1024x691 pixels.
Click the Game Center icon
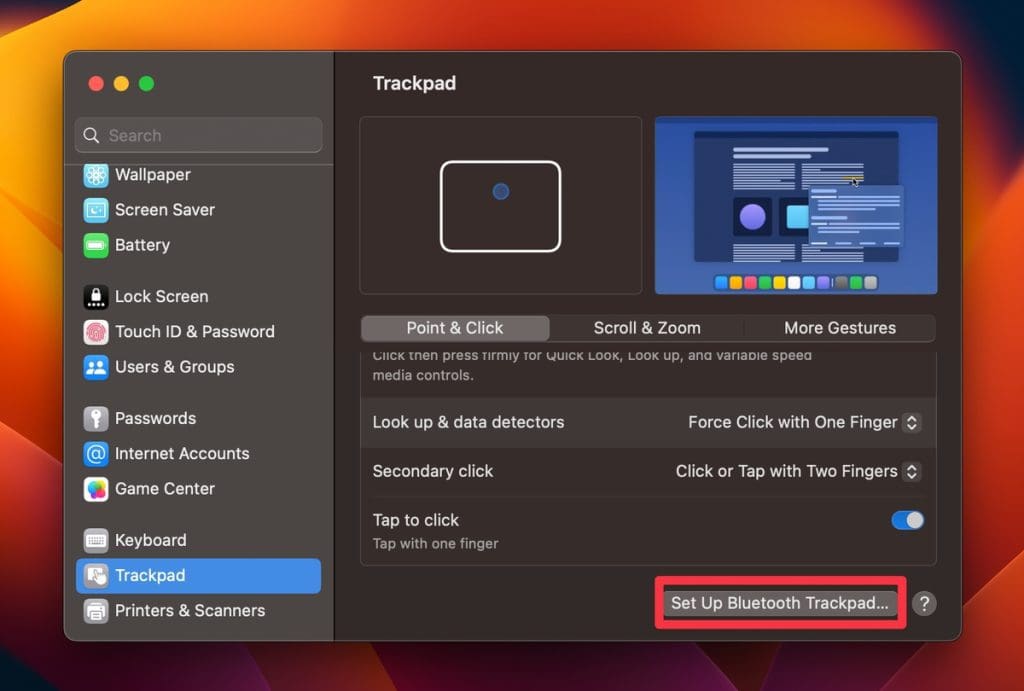click(x=96, y=489)
